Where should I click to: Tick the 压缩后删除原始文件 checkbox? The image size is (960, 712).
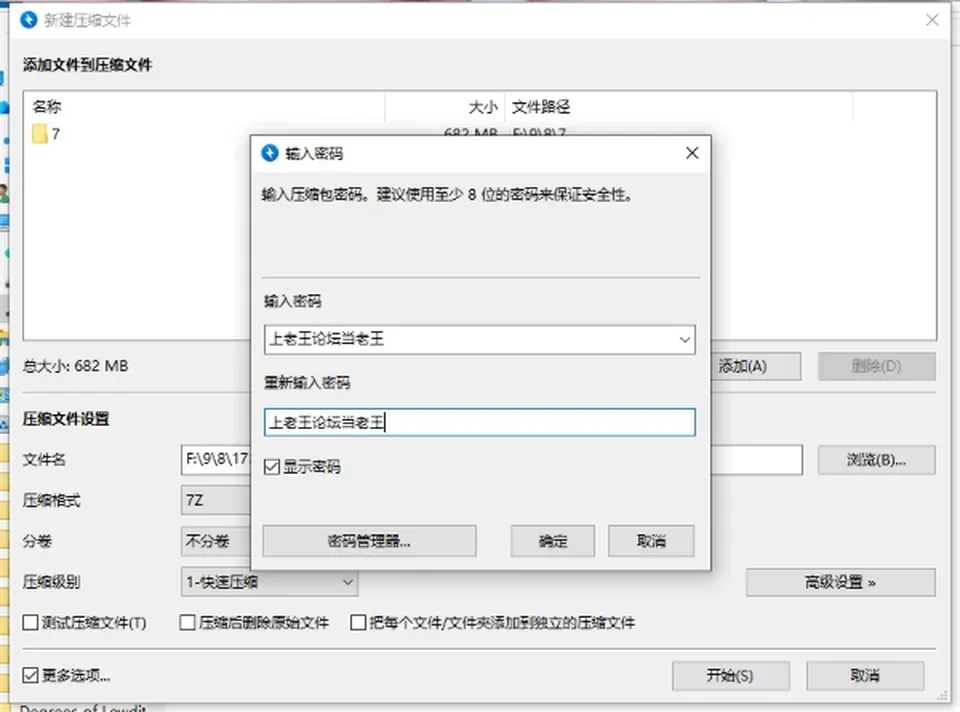(187, 623)
